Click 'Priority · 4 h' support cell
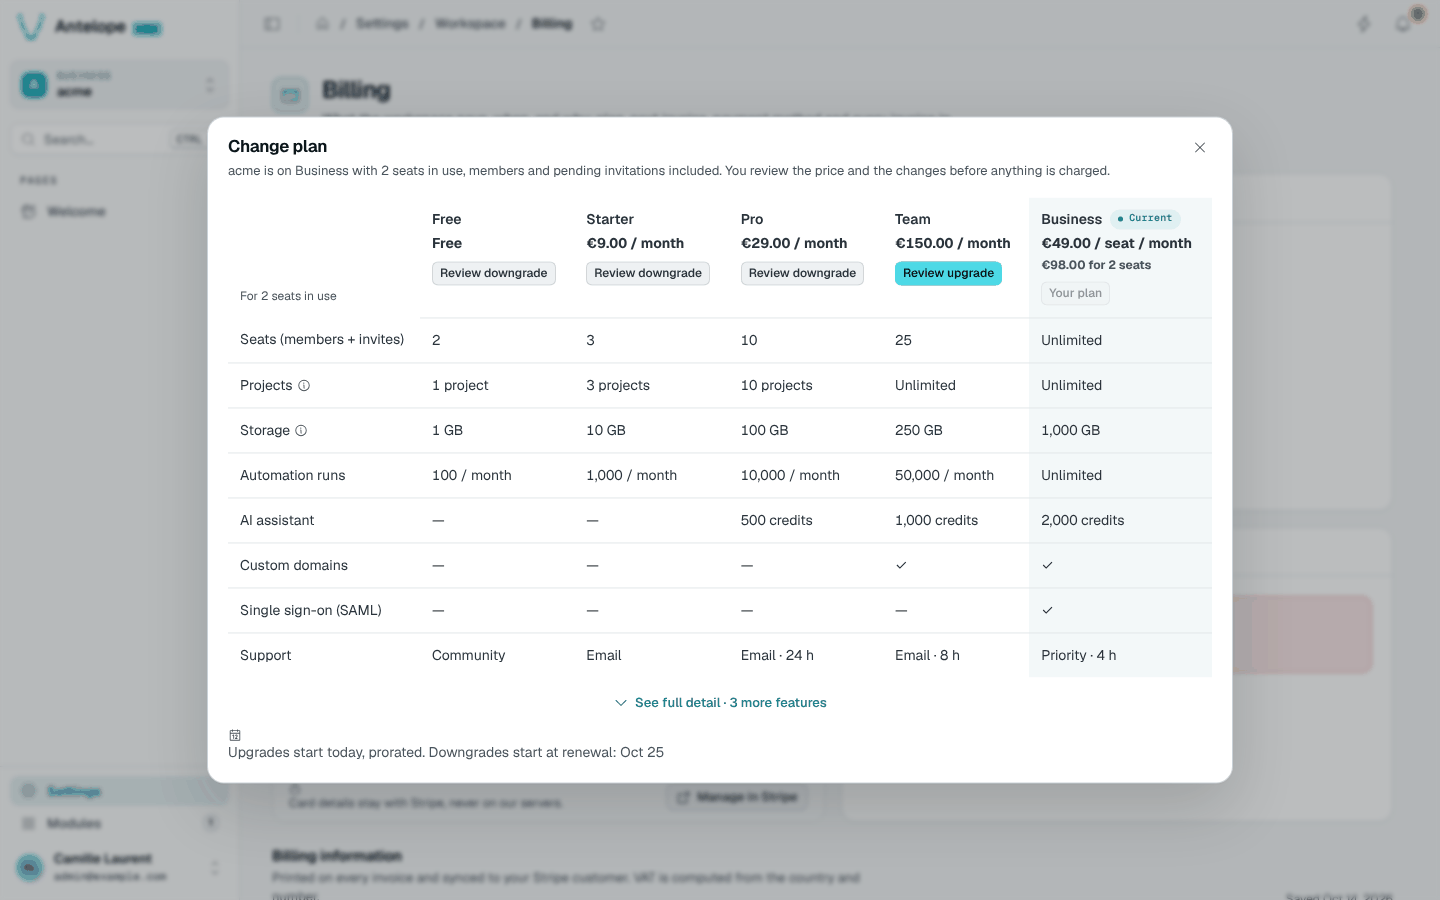Viewport: 1440px width, 900px height. [x=1078, y=656]
